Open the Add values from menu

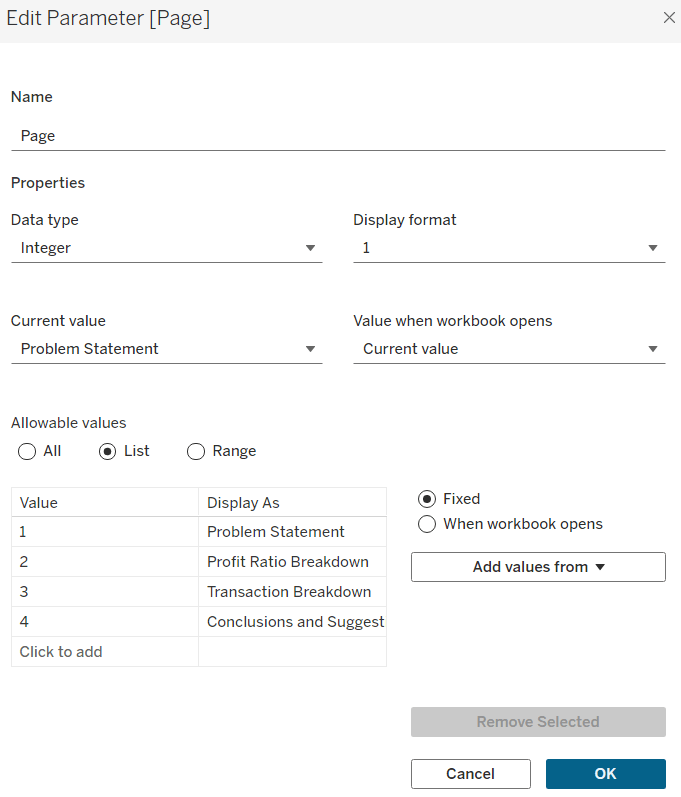click(538, 567)
